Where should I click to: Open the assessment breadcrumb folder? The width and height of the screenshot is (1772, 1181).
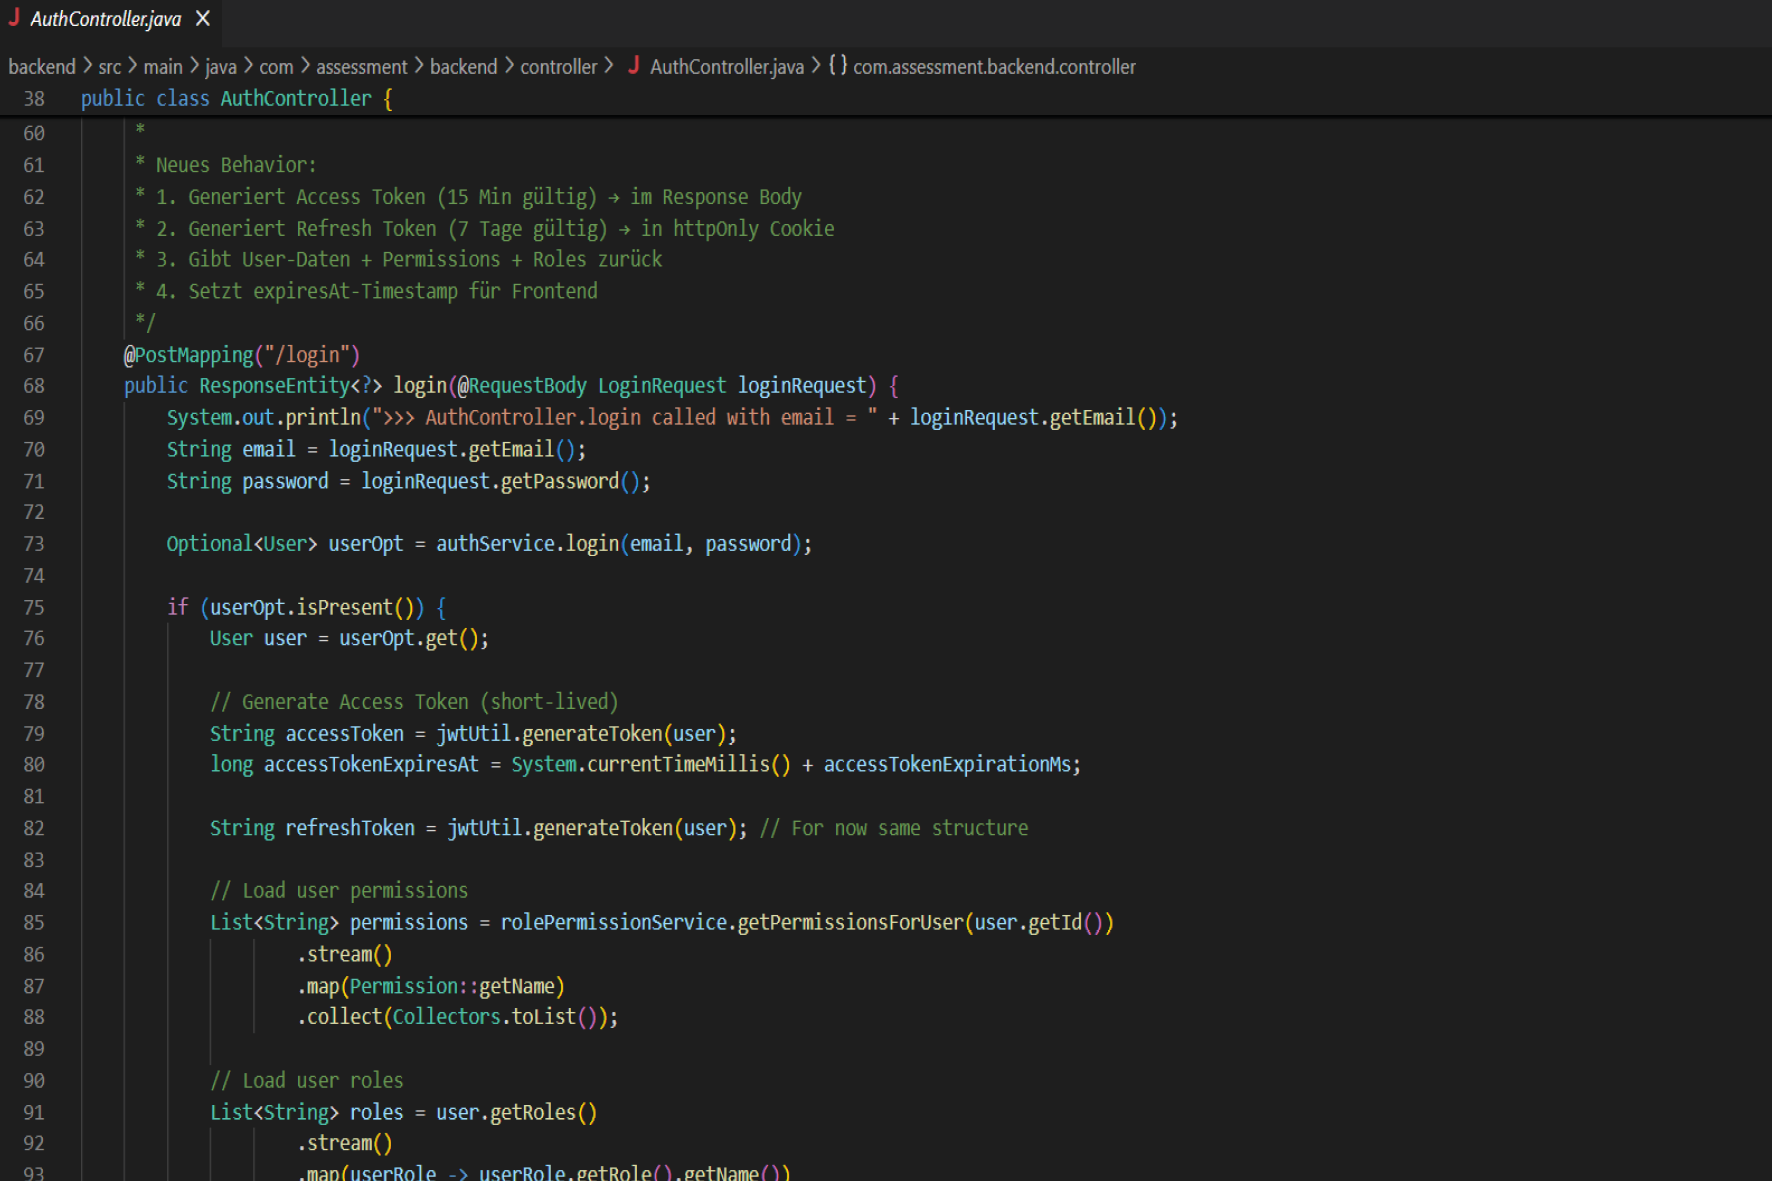(x=361, y=67)
